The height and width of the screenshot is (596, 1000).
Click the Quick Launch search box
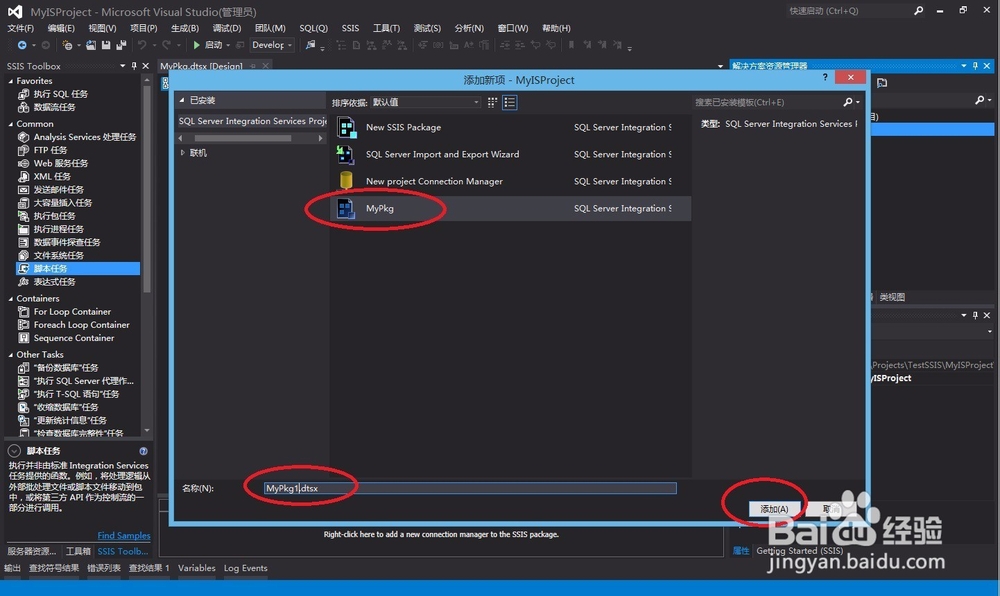coord(849,11)
